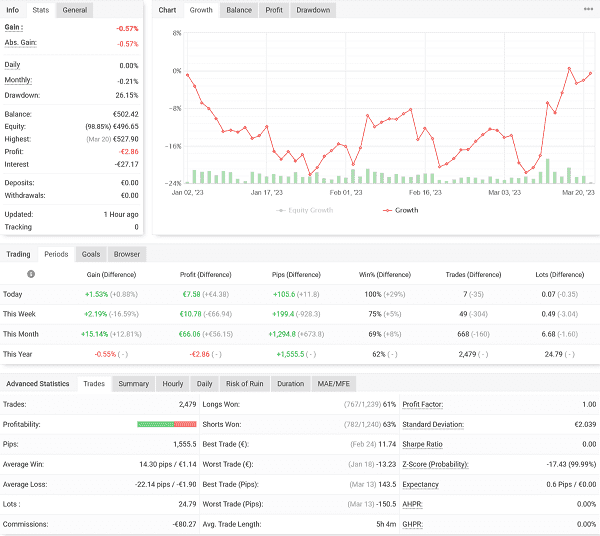Click the Avg. Trade Length value 5h 4m
The width and height of the screenshot is (600, 536).
tap(386, 524)
